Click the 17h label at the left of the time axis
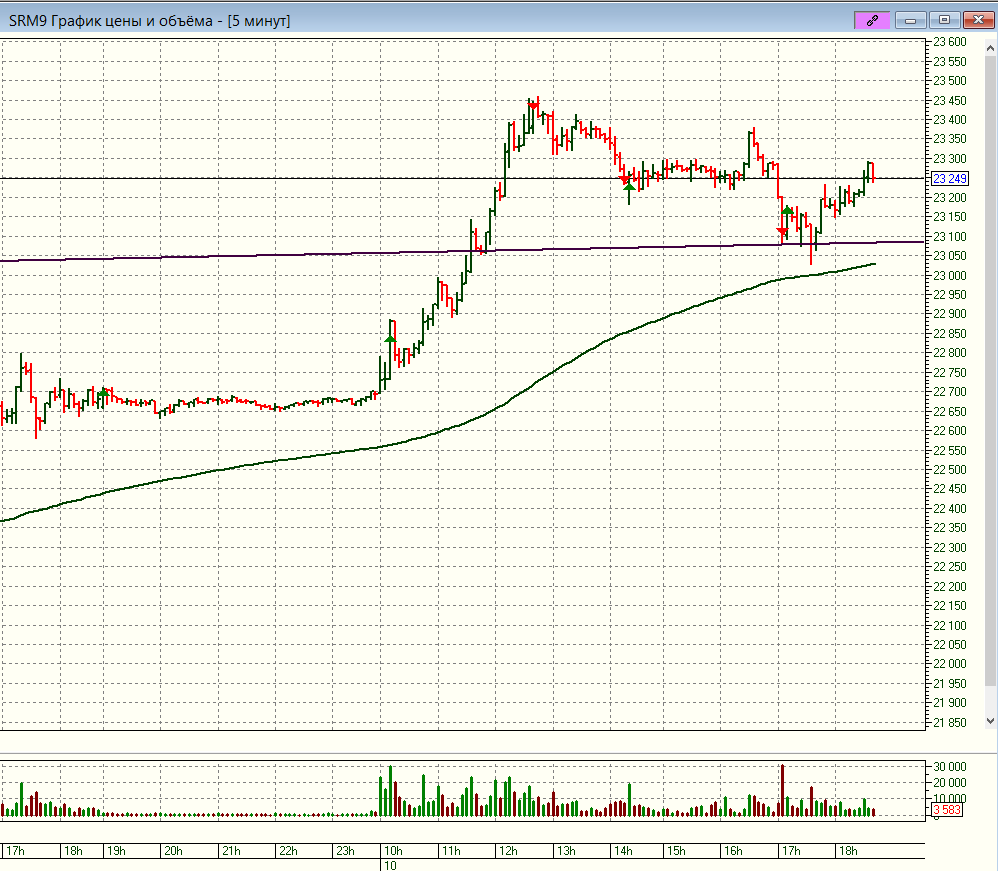 tap(15, 851)
